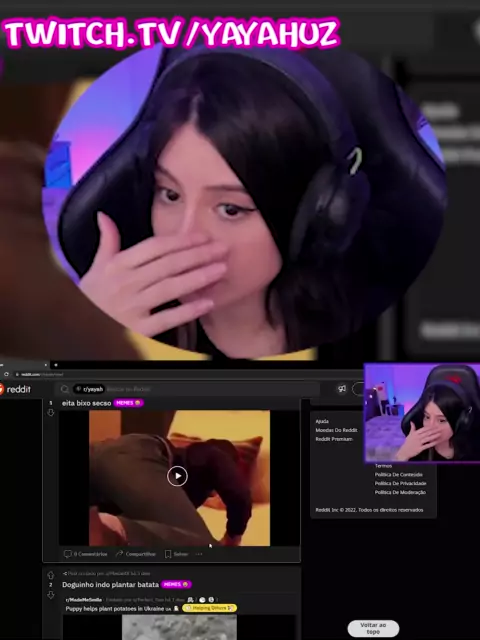Viewport: 480px width, 640px height.
Task: Click the megaphone advertise icon in header
Action: (x=342, y=389)
